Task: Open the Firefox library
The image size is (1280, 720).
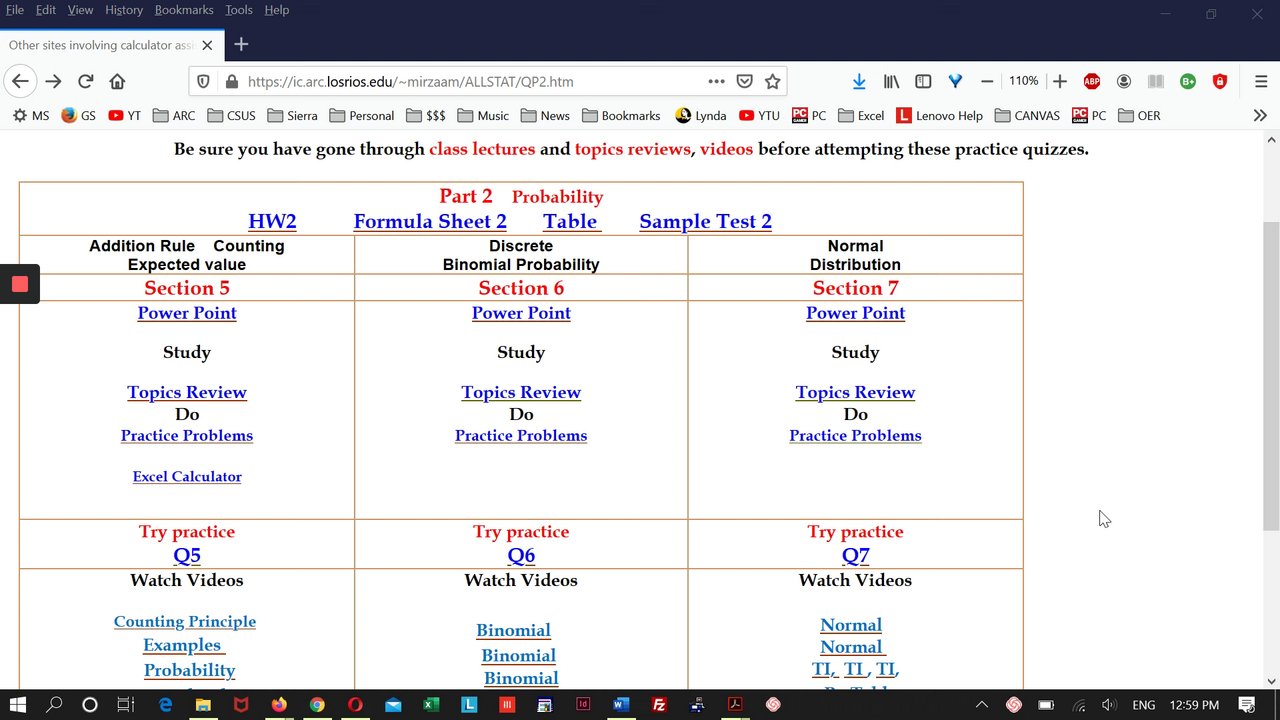Action: click(x=891, y=81)
